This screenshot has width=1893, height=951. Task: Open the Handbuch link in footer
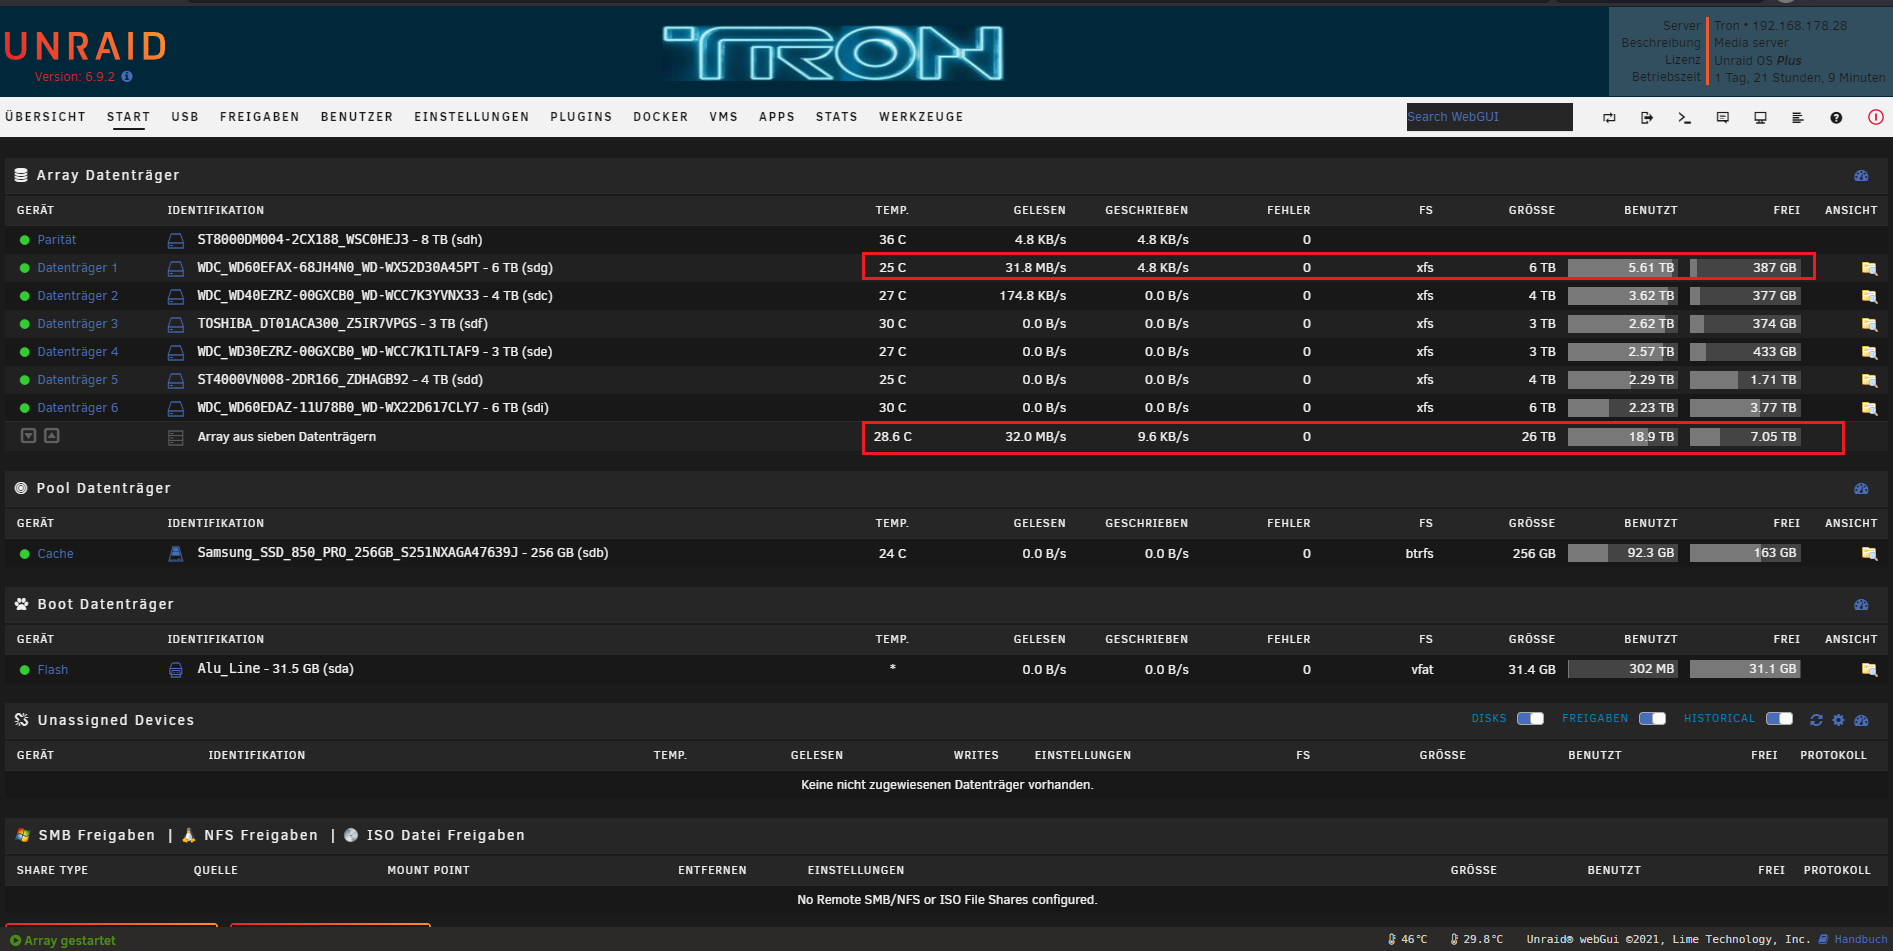pos(1861,939)
